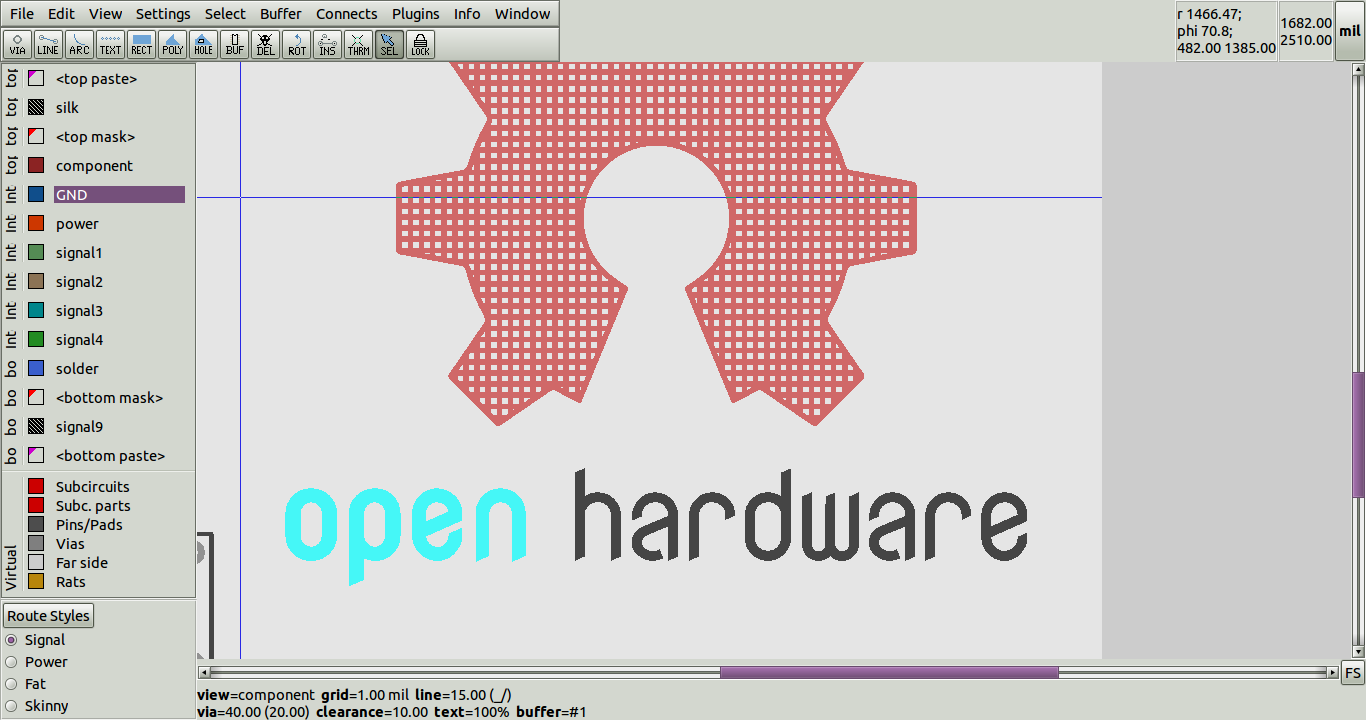Choose the Fat route style
This screenshot has width=1366, height=720.
[12, 684]
